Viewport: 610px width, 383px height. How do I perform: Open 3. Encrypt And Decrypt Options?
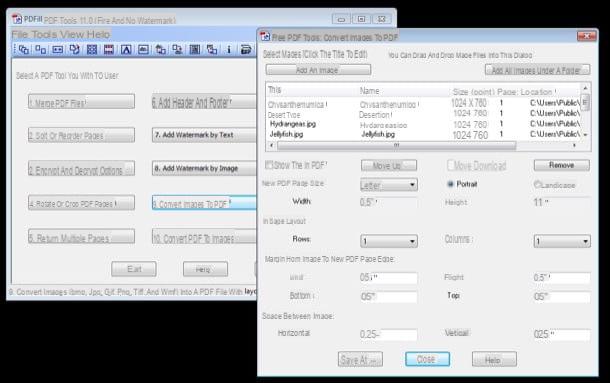coord(81,169)
